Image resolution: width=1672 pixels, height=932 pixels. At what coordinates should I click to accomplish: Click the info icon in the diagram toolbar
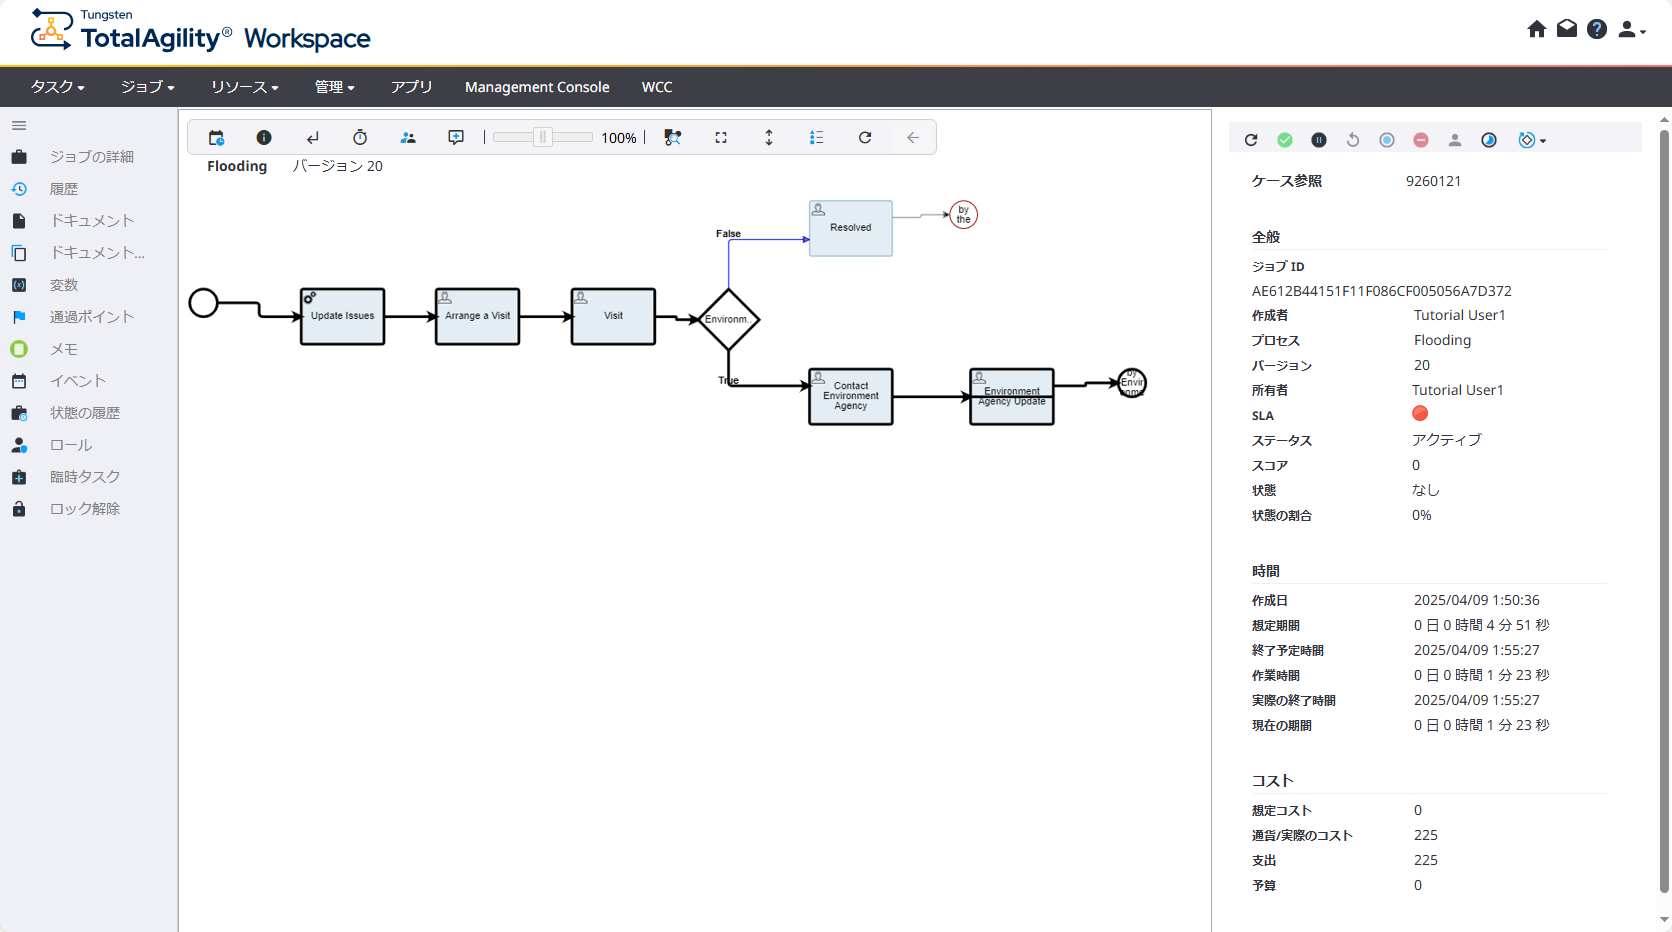coord(264,138)
